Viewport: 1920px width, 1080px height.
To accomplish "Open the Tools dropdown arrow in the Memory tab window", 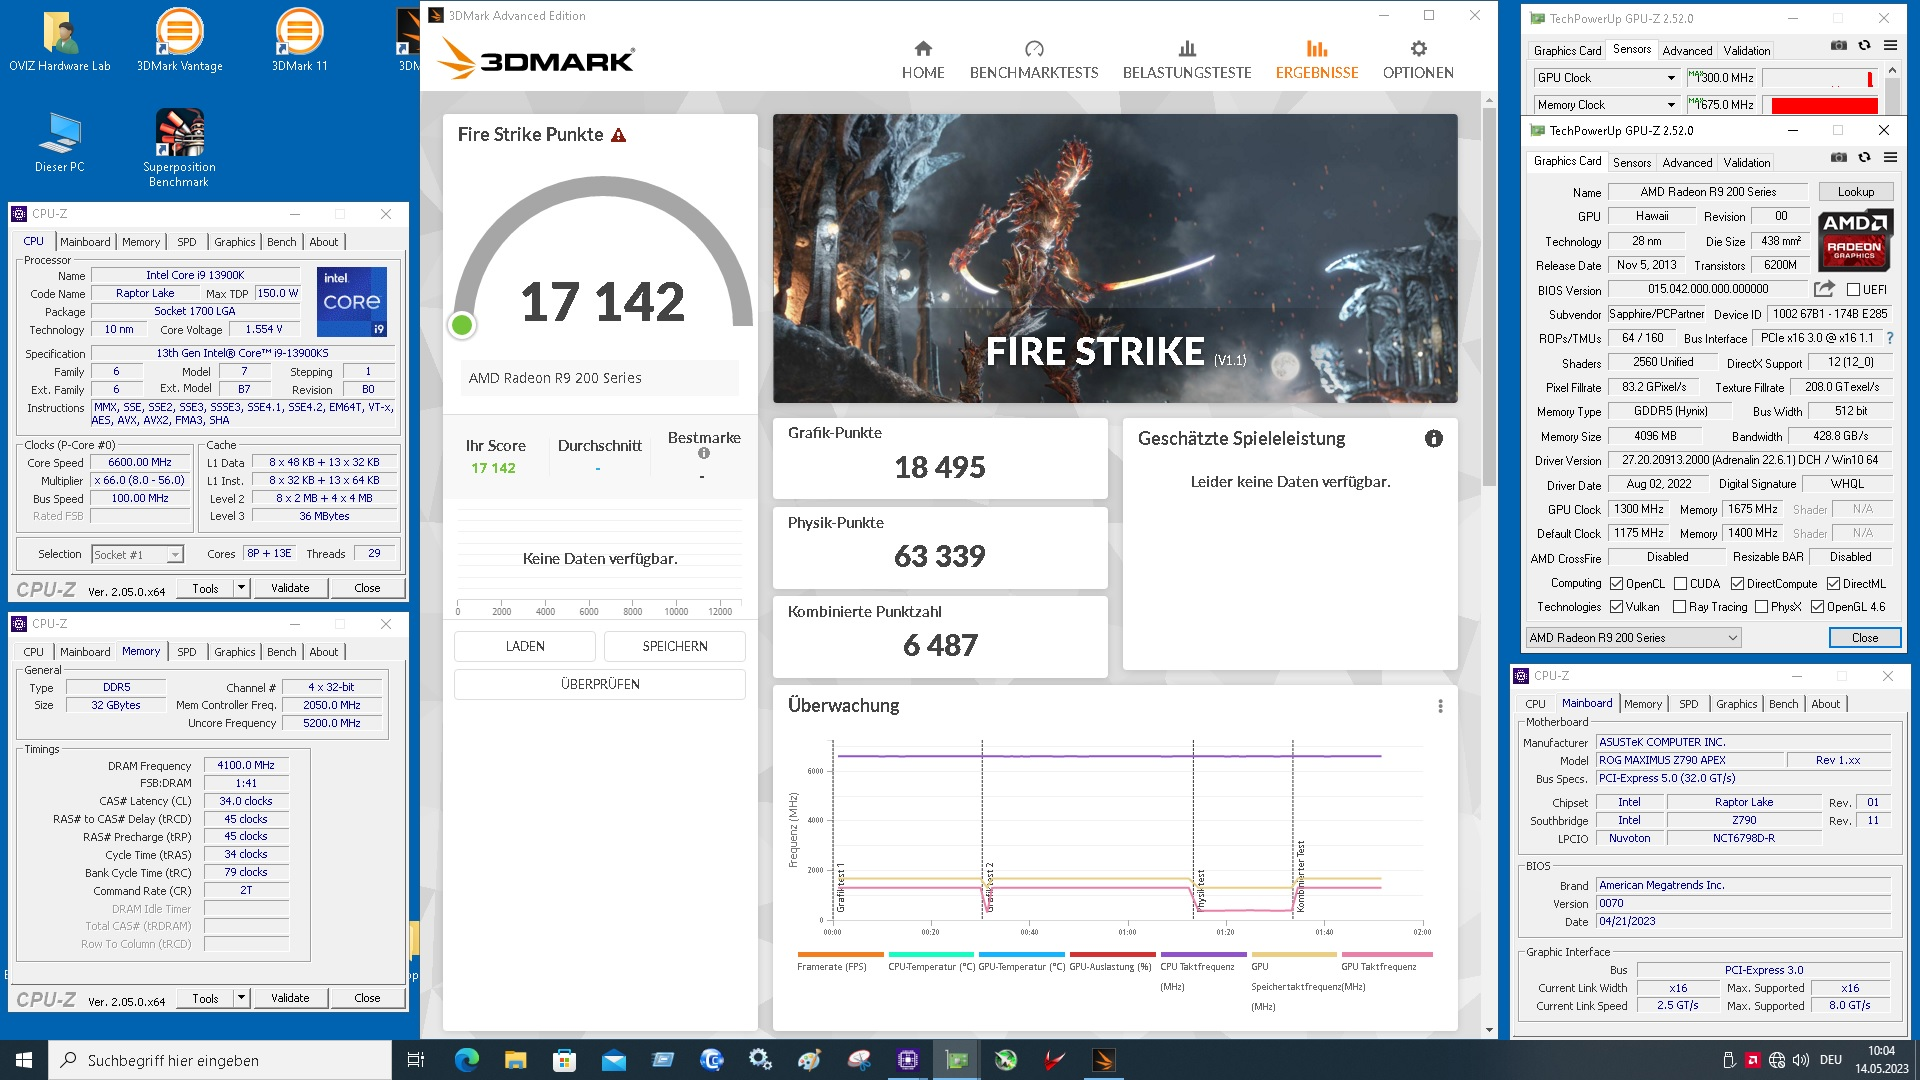I will pyautogui.click(x=241, y=999).
